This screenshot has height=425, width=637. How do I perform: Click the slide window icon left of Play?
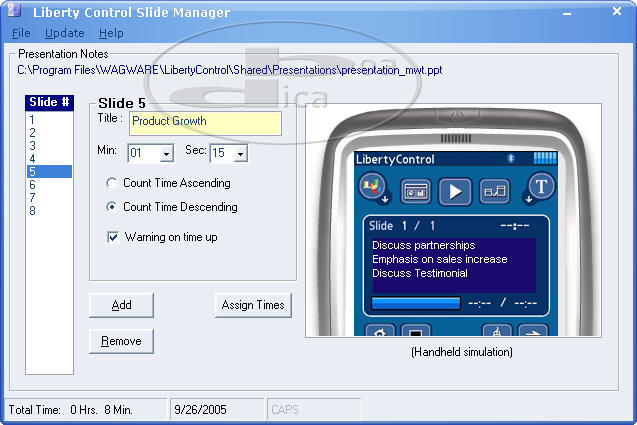point(416,190)
